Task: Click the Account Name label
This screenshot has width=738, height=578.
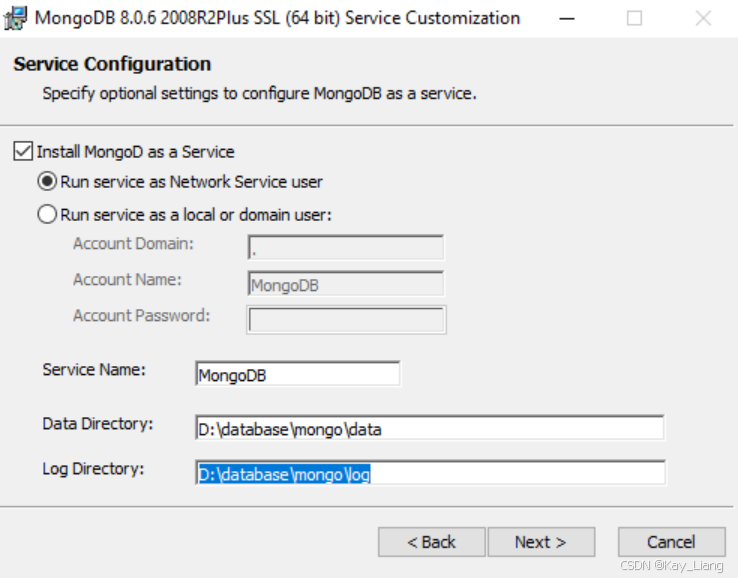Action: (x=127, y=280)
